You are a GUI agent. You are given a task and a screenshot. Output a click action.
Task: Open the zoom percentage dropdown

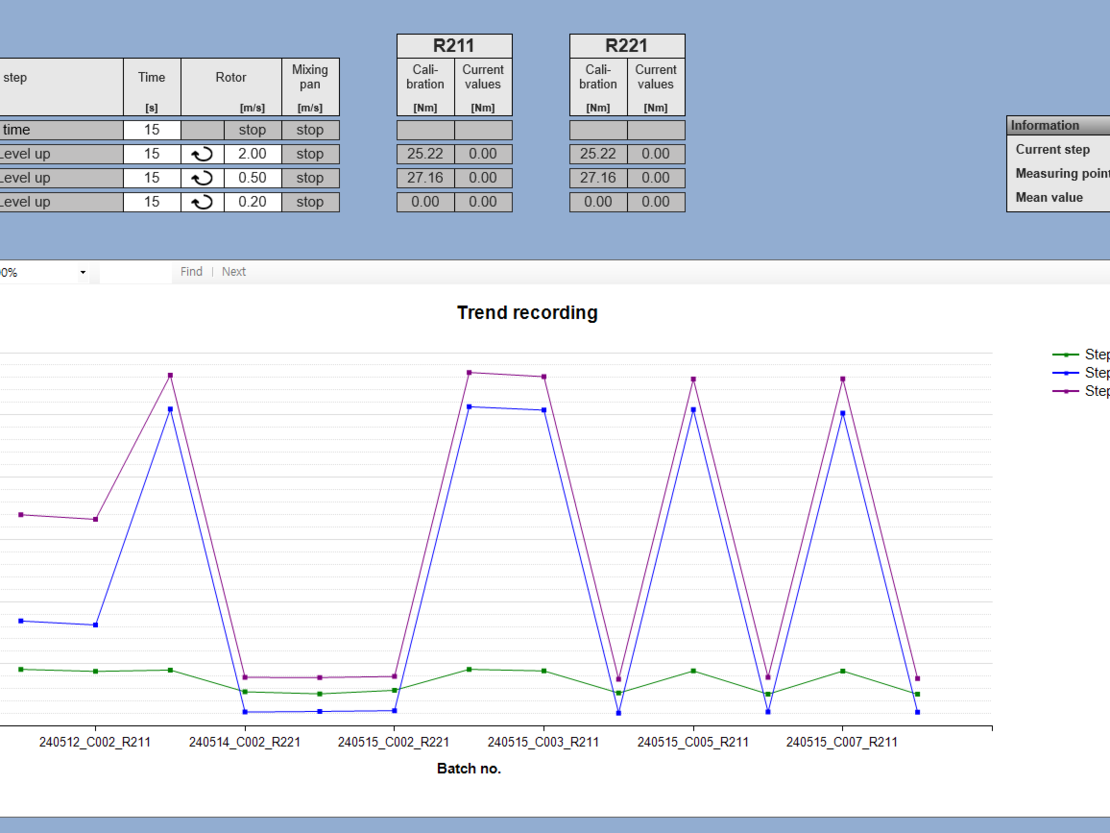82,272
